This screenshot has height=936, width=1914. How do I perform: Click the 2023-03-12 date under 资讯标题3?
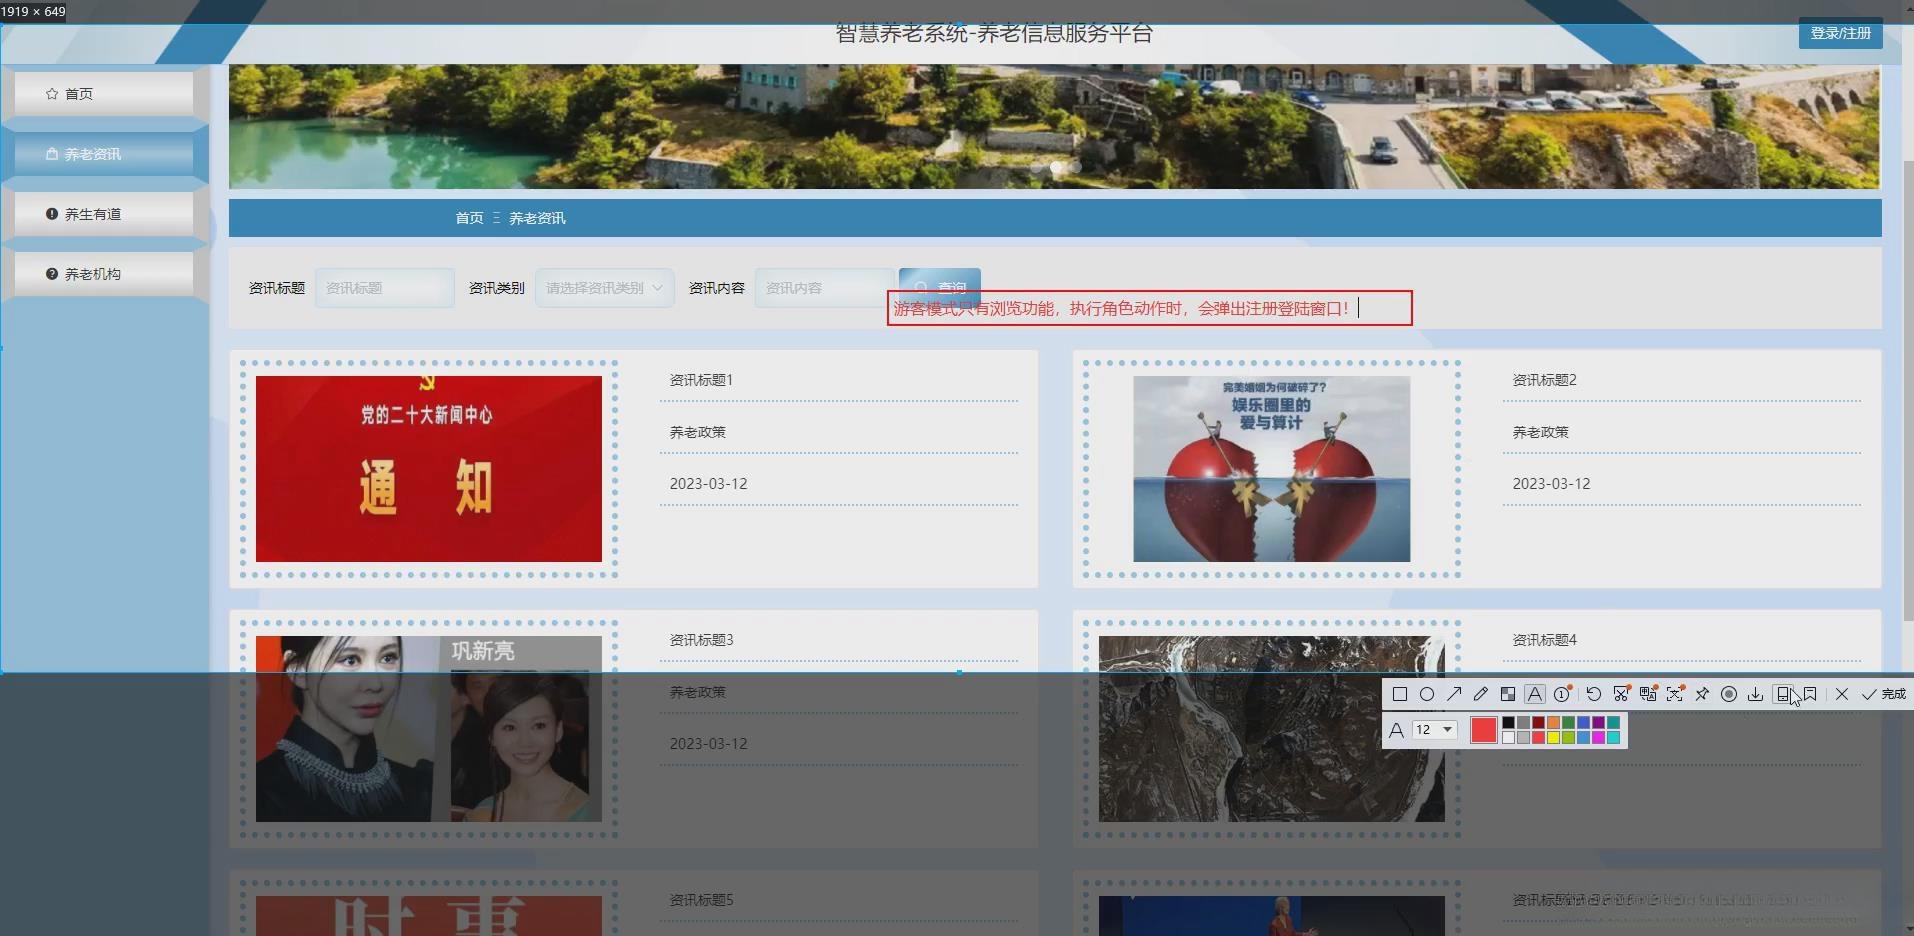click(709, 744)
